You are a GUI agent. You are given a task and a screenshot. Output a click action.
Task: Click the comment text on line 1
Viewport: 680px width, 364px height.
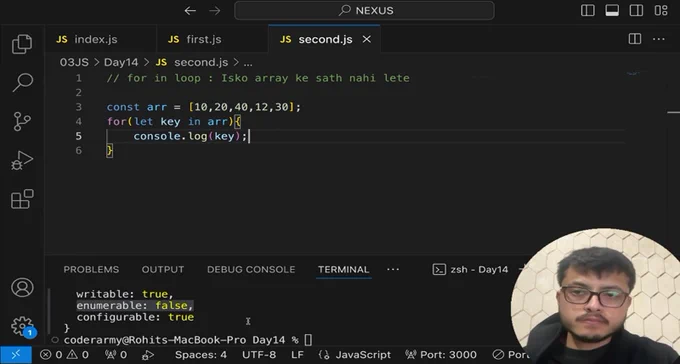[x=258, y=78]
